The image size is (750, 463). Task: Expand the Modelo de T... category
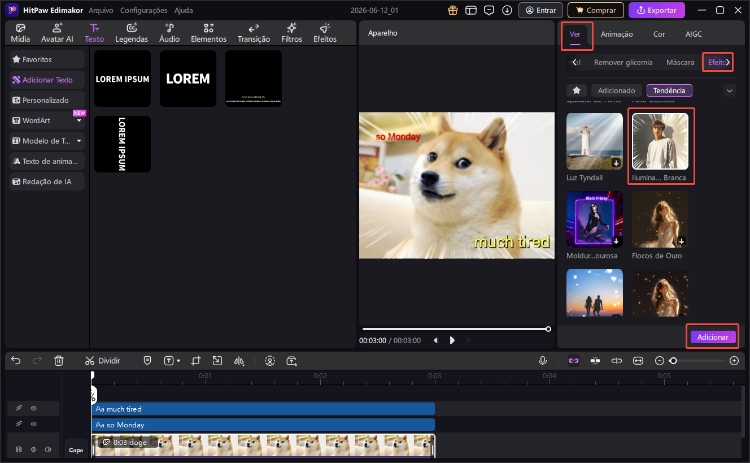pyautogui.click(x=79, y=141)
